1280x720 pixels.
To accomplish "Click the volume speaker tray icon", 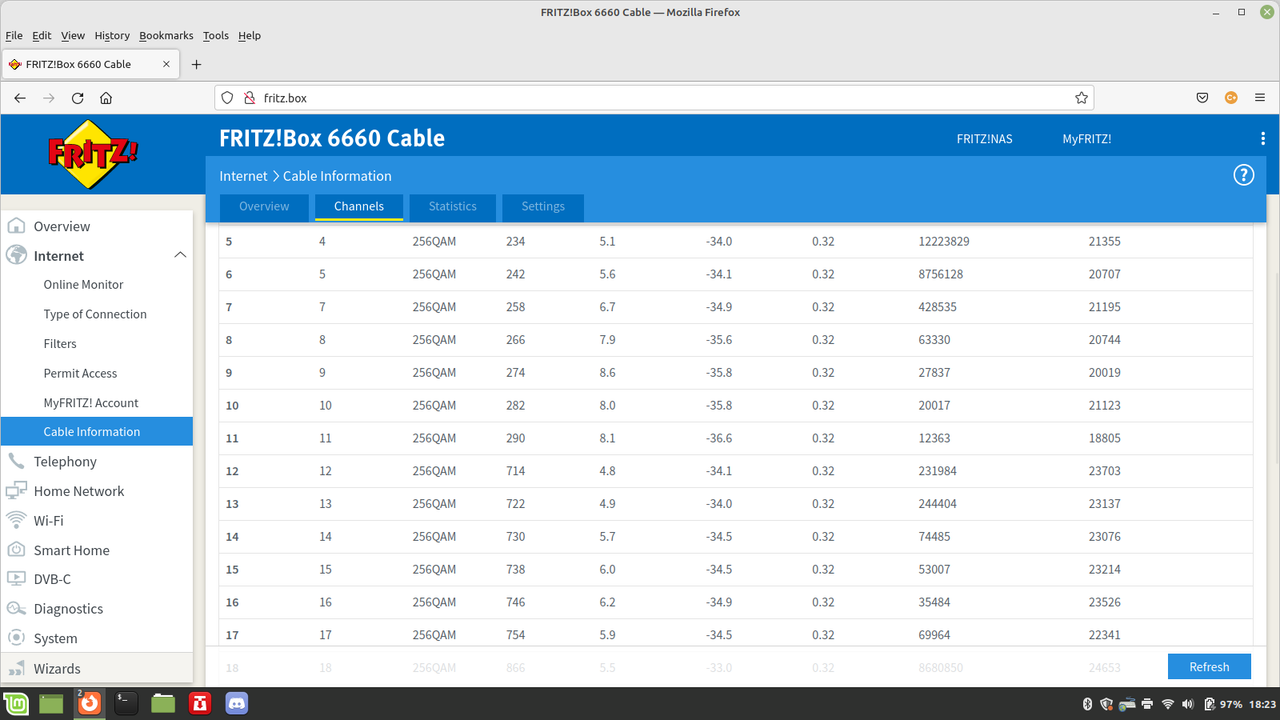I will coord(1187,704).
